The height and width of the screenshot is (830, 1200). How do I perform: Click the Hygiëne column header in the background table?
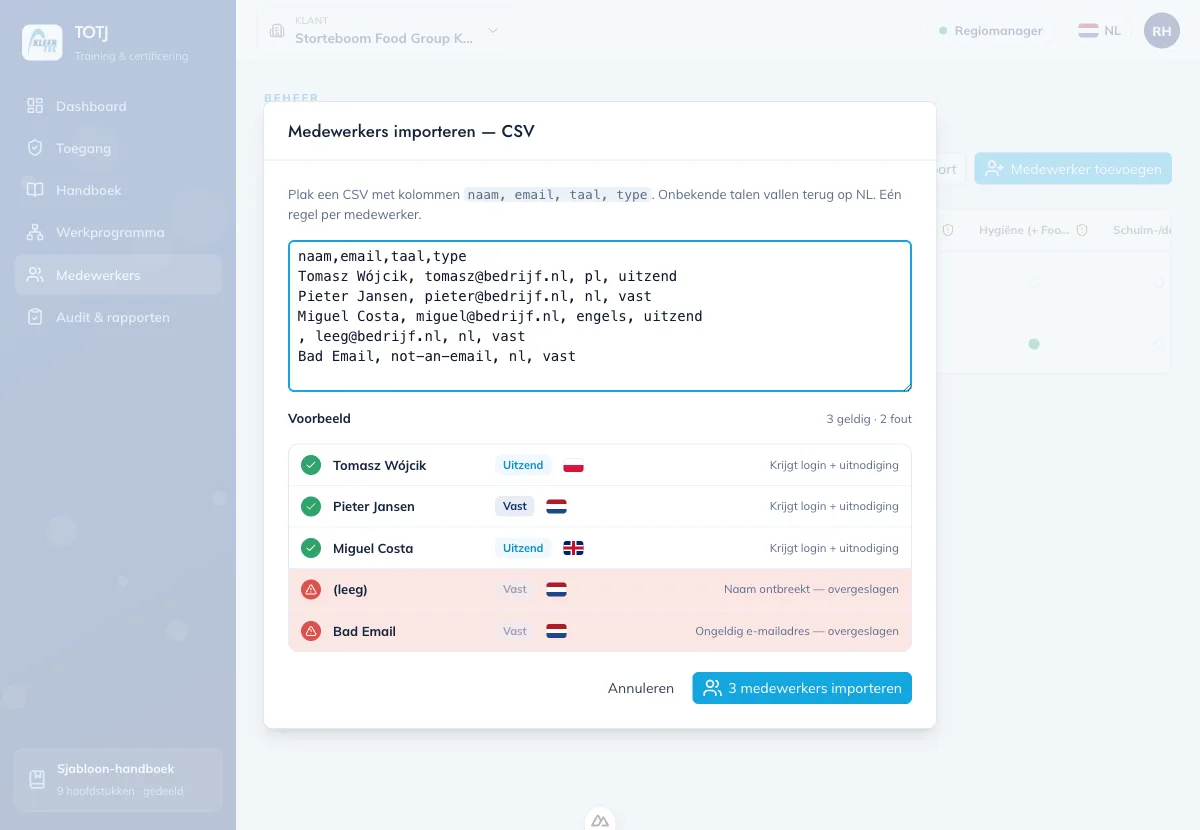point(1025,230)
